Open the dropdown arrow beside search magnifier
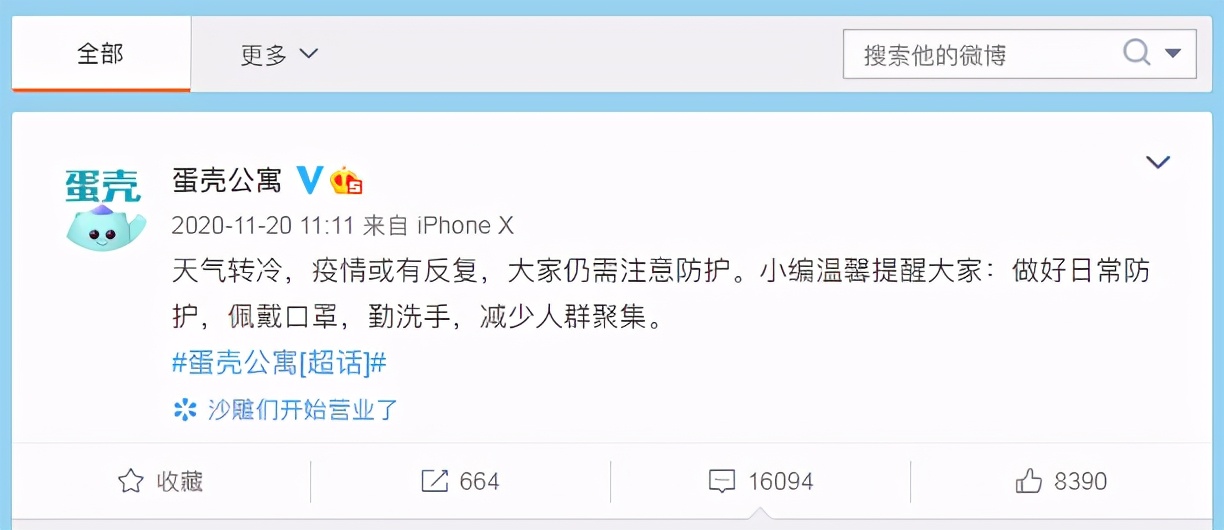1224x530 pixels. point(1174,53)
